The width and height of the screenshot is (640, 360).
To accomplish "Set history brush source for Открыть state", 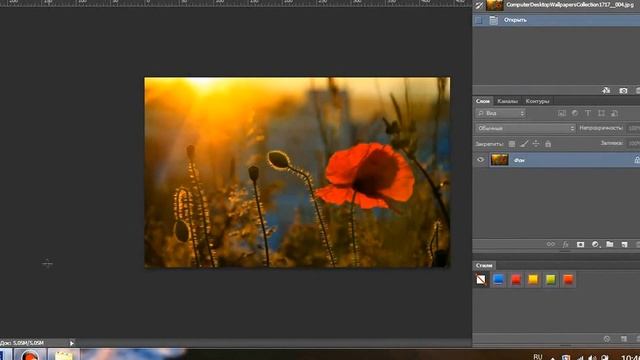I will [479, 20].
